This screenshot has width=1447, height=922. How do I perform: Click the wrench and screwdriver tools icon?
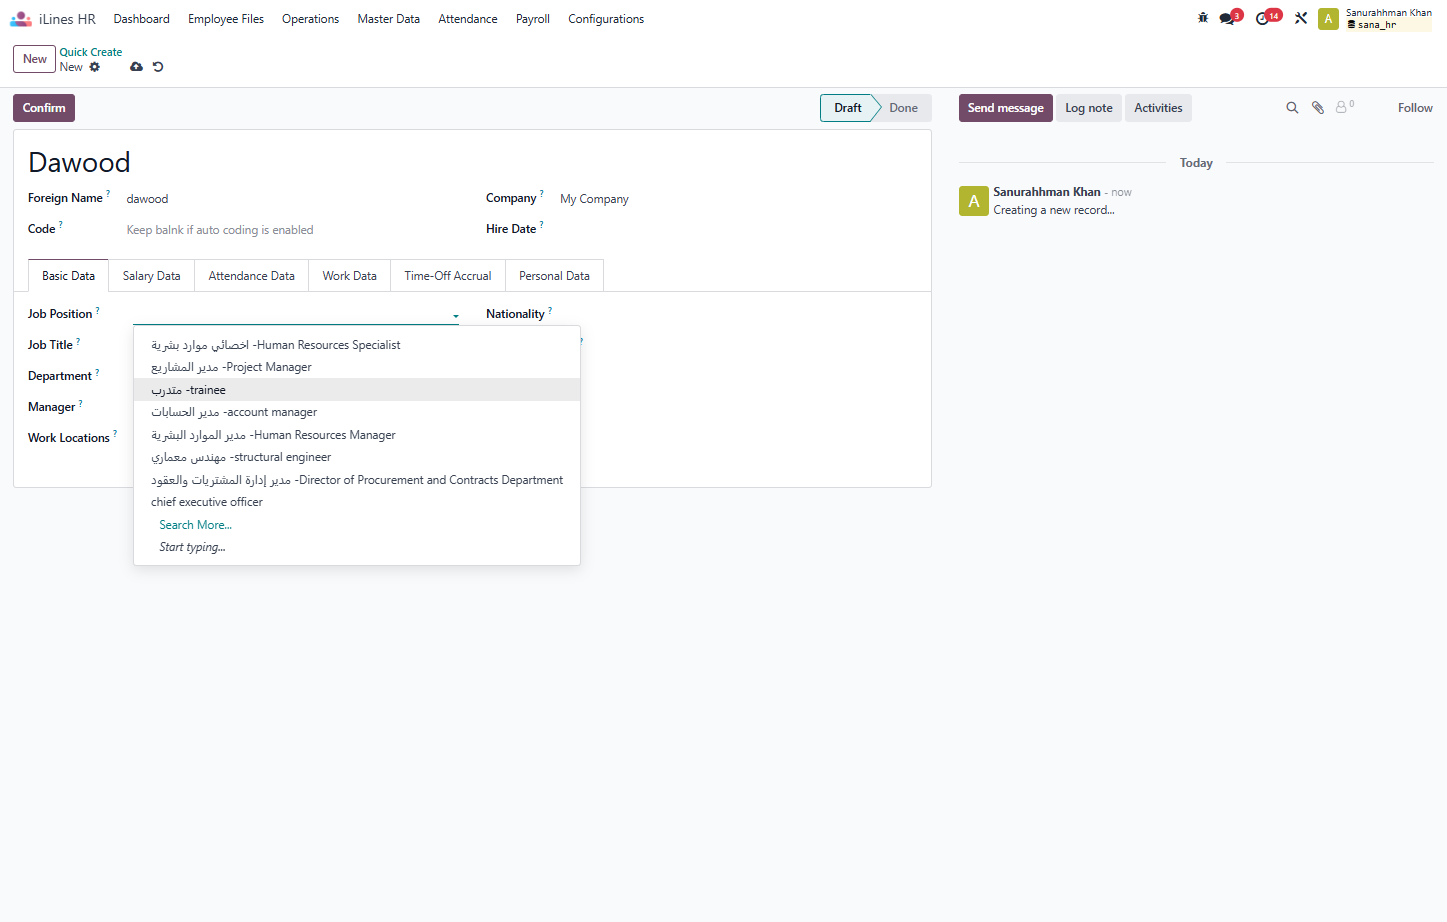[1301, 18]
